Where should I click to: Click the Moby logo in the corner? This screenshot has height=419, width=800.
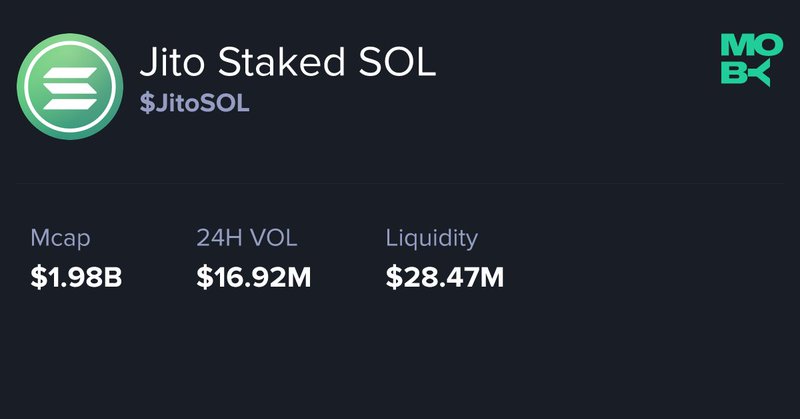746,60
